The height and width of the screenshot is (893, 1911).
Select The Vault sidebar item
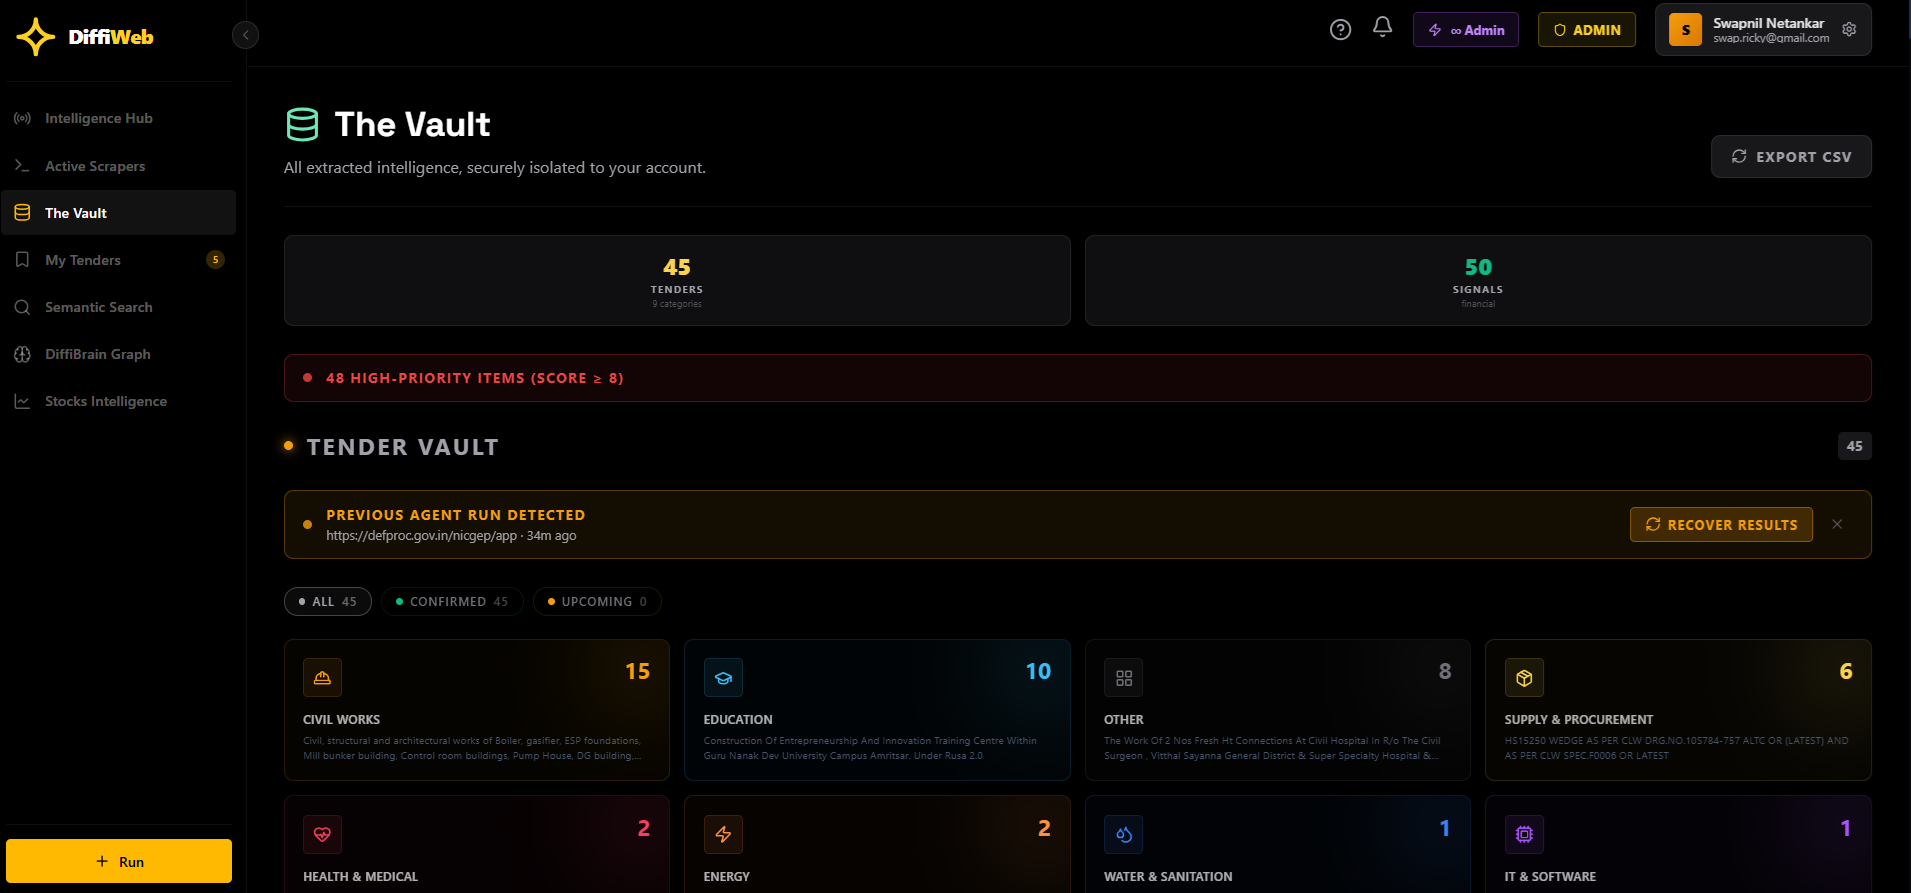(119, 213)
